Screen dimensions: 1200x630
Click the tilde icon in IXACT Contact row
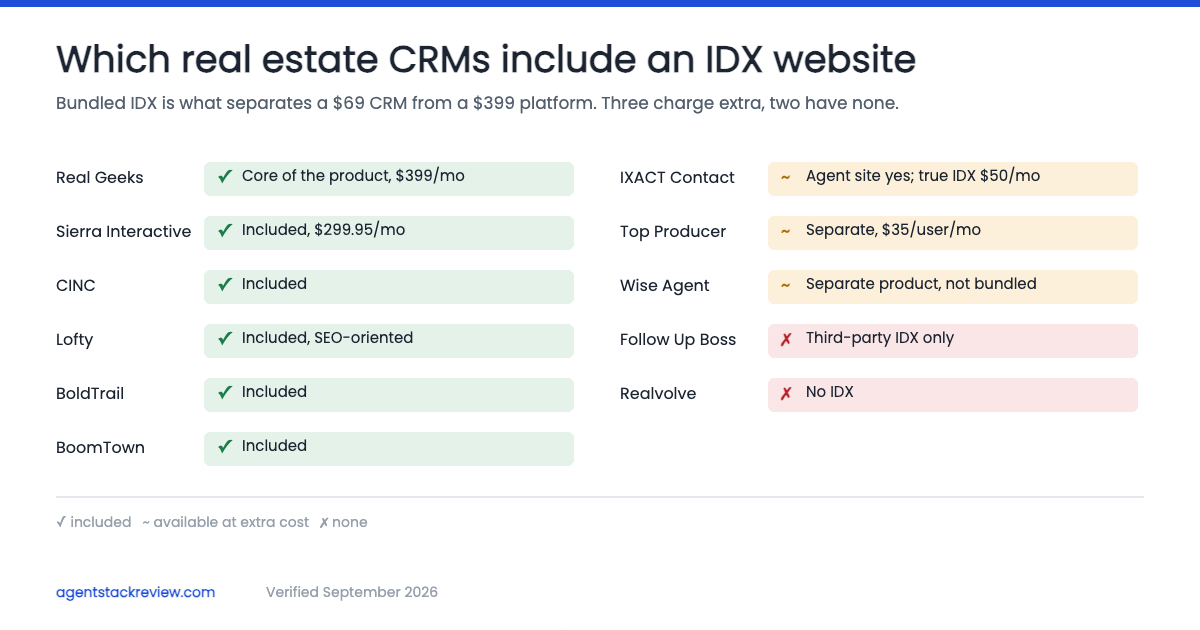click(x=786, y=177)
